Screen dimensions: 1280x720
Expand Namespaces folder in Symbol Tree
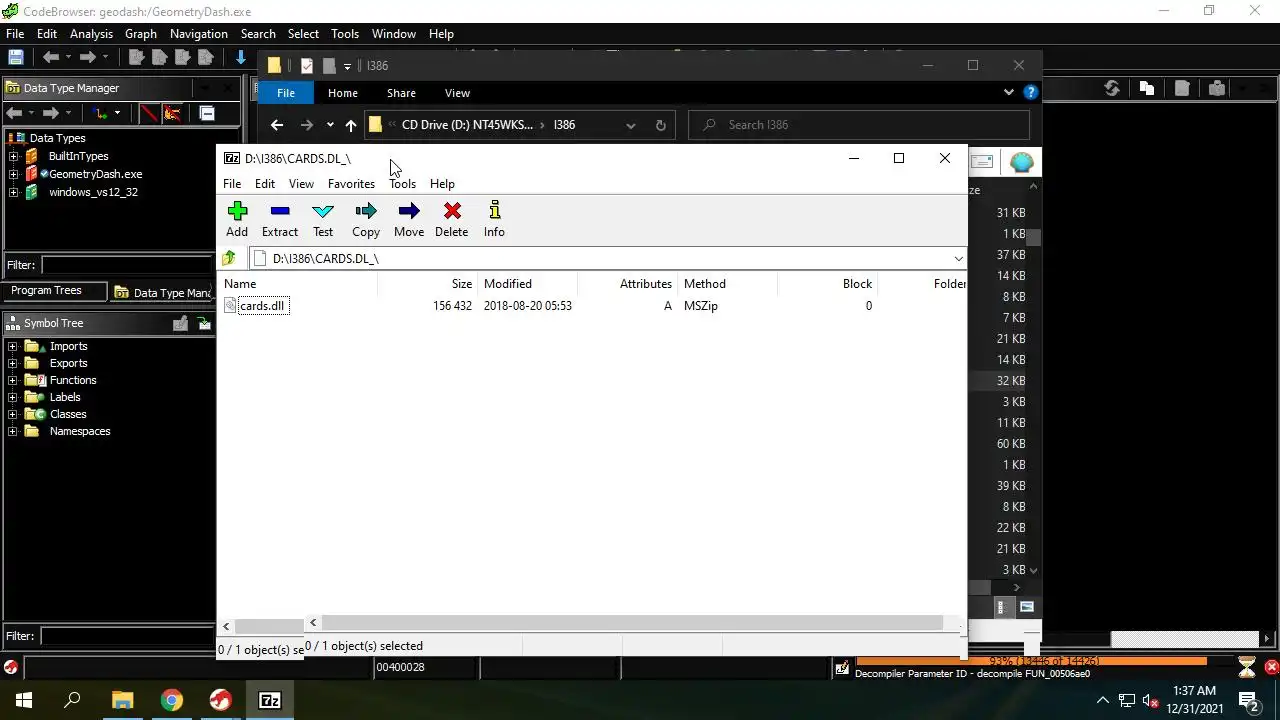point(13,431)
